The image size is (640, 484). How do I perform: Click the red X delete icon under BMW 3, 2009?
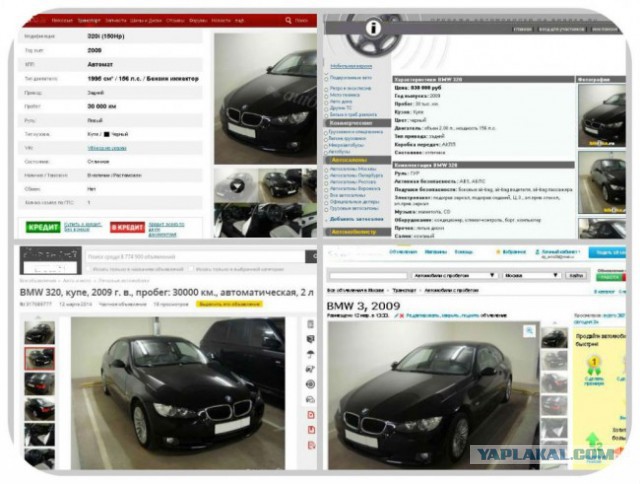(402, 315)
